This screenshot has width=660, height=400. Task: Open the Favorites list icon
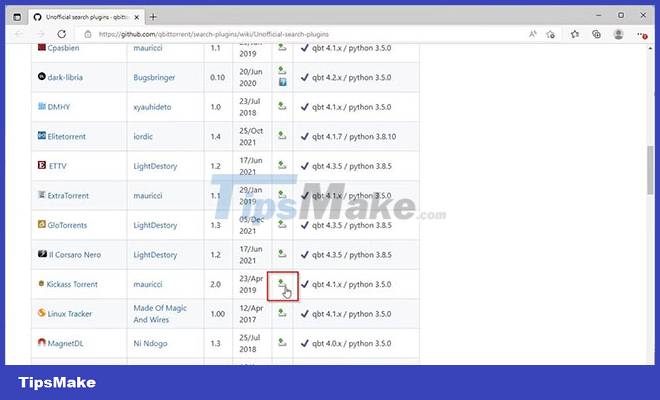click(575, 34)
